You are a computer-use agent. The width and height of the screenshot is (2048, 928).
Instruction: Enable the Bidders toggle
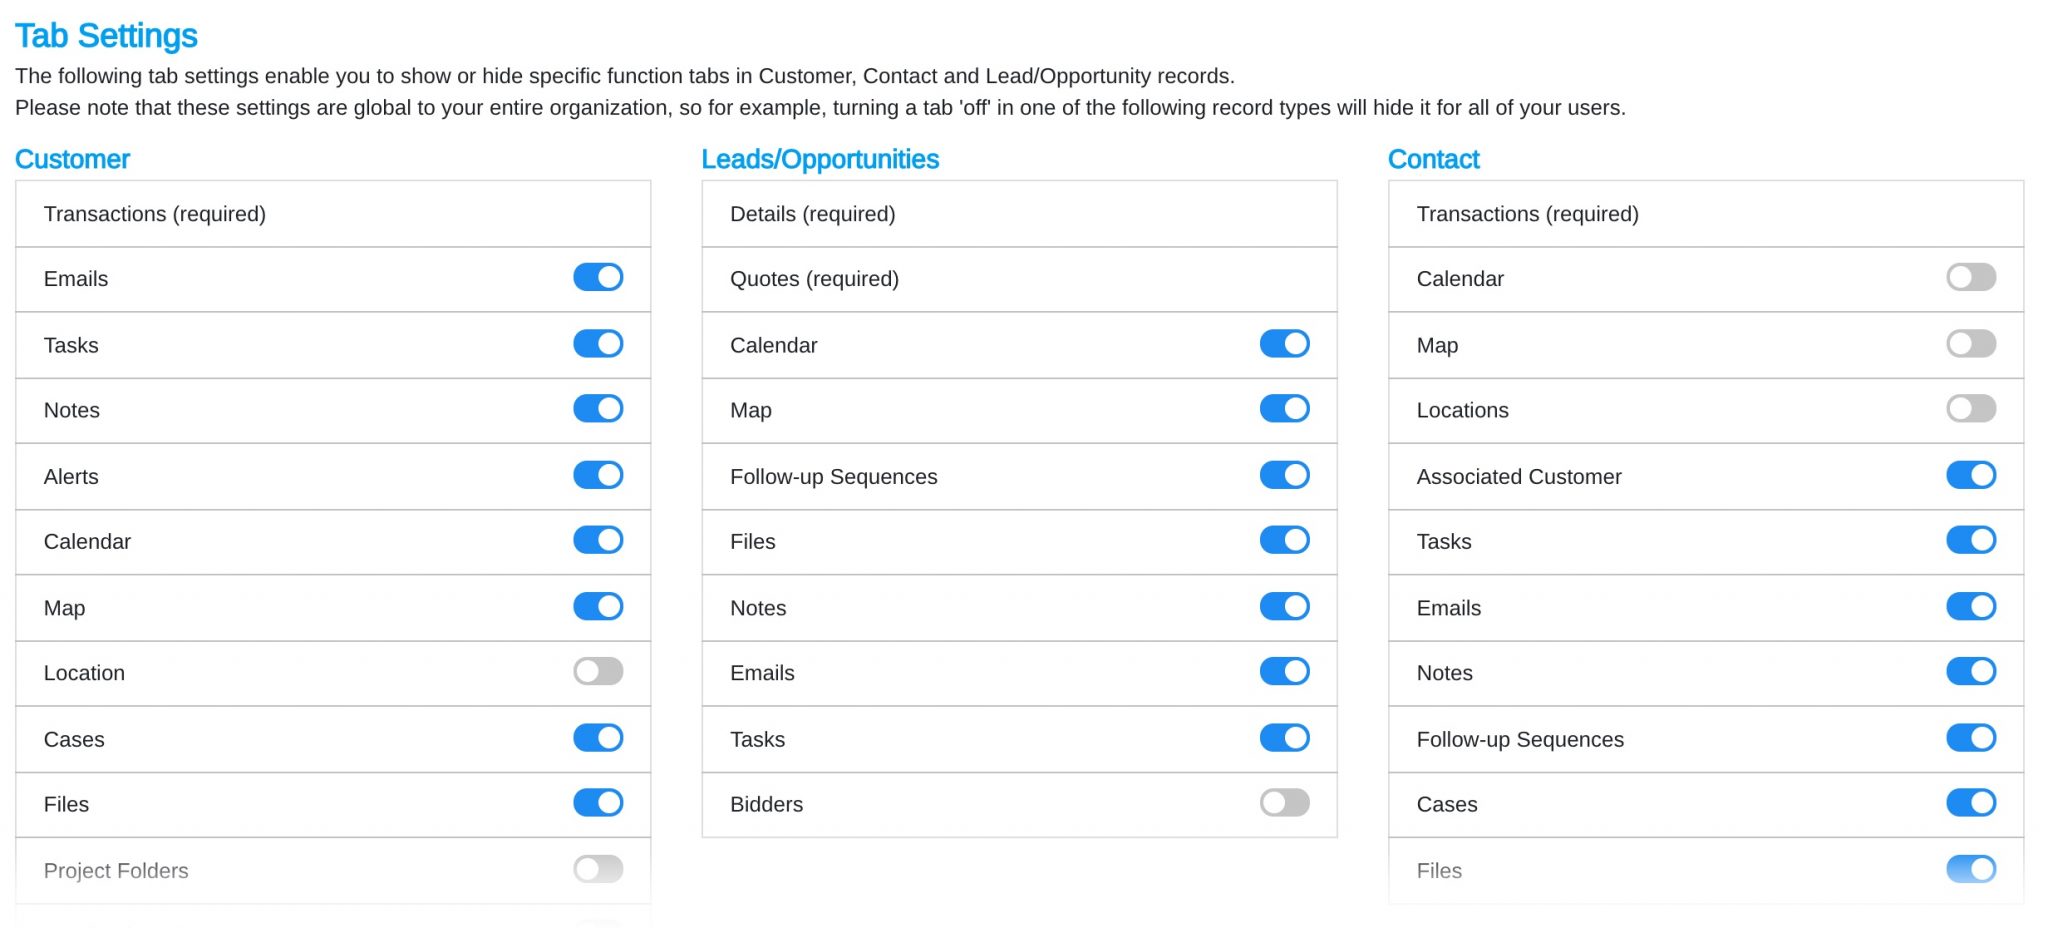(1284, 803)
